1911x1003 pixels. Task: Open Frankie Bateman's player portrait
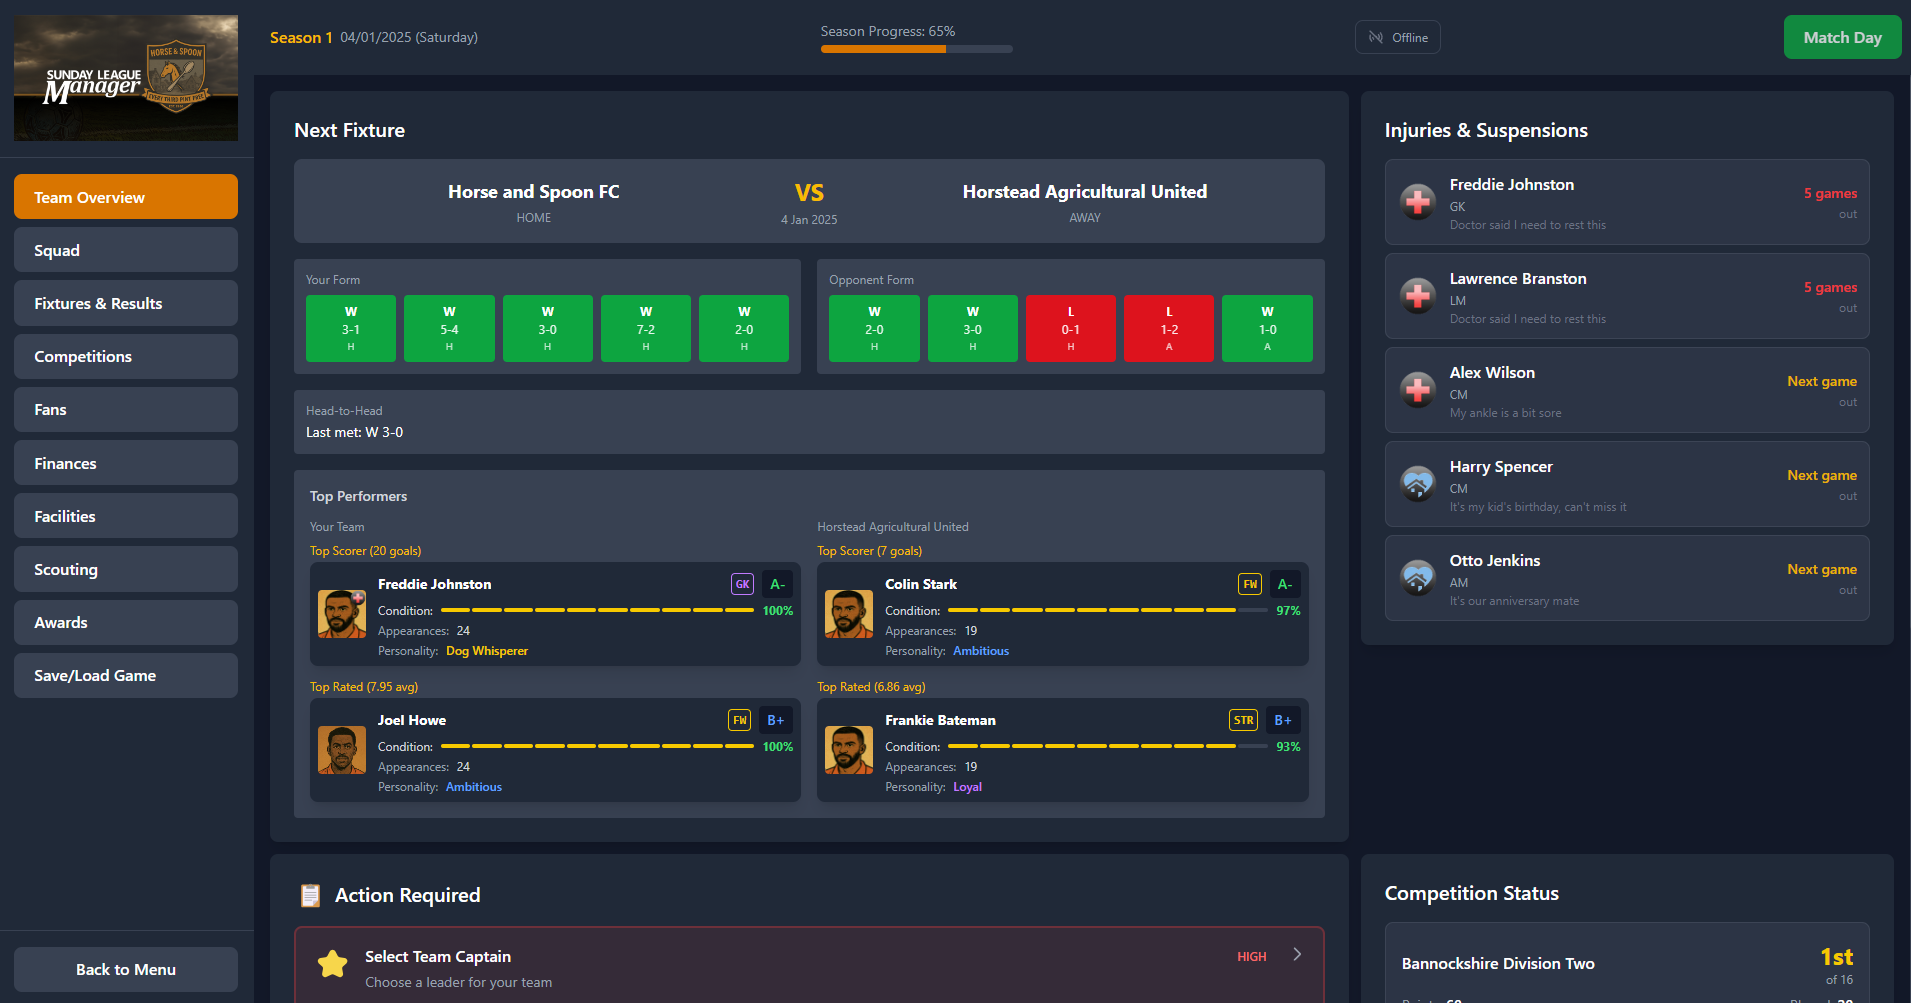[x=849, y=750]
